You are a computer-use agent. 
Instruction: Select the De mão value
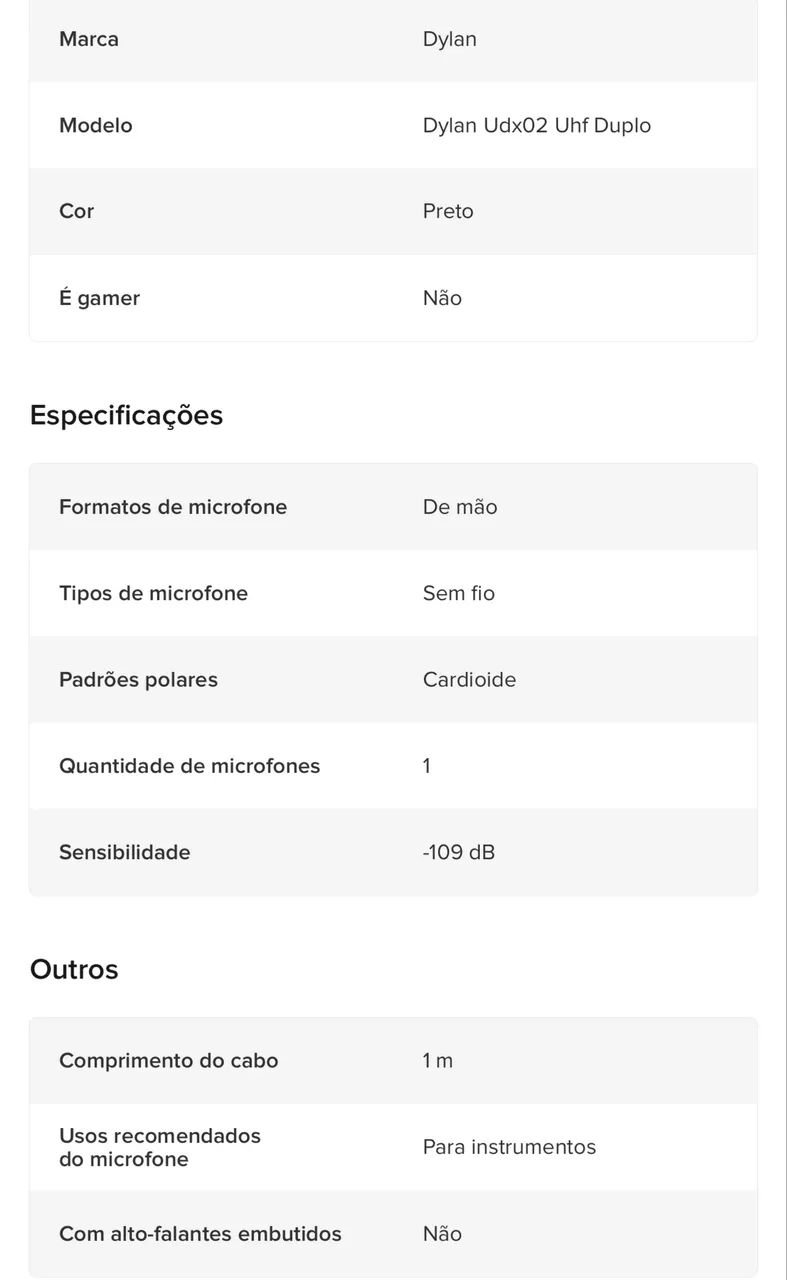(460, 507)
